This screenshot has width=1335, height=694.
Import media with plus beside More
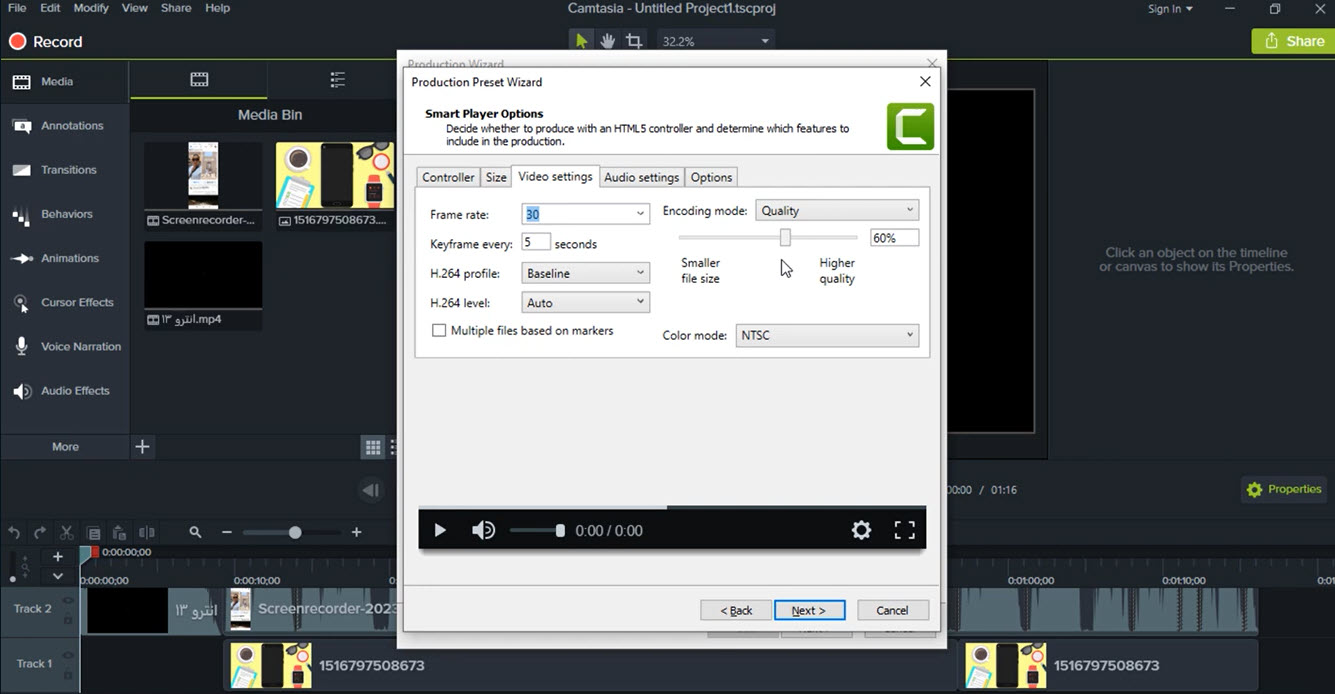click(x=142, y=447)
